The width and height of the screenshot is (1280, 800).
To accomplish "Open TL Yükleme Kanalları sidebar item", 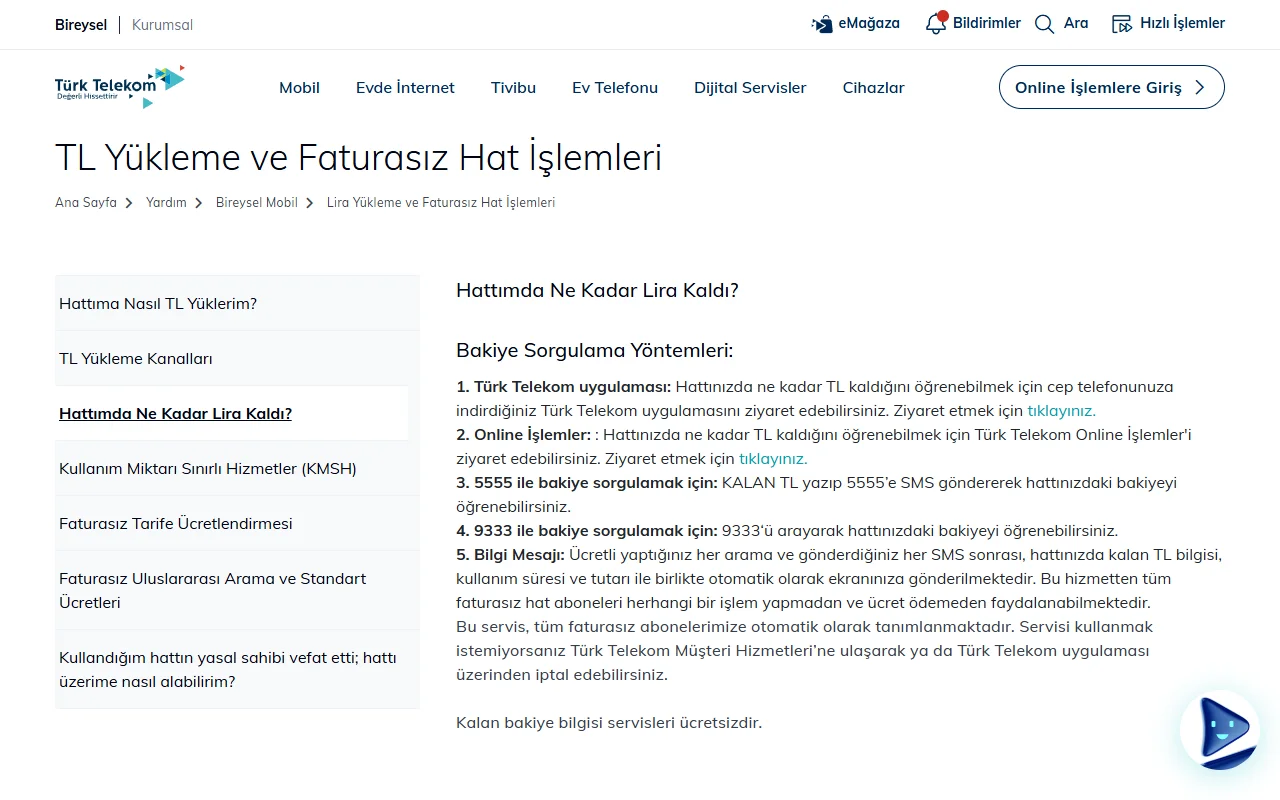I will tap(237, 358).
